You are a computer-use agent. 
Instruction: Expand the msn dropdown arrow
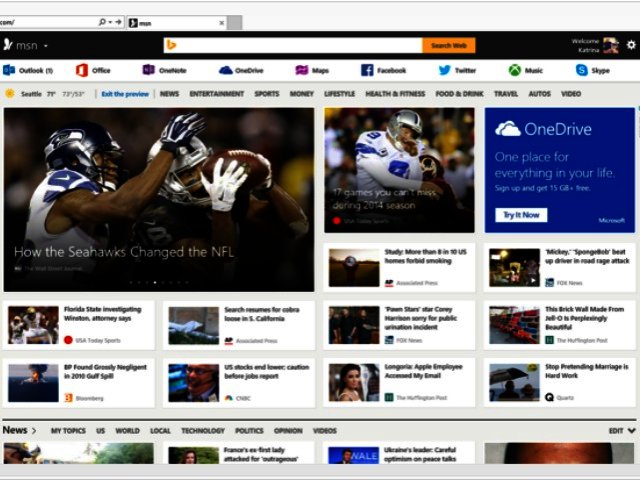(46, 46)
